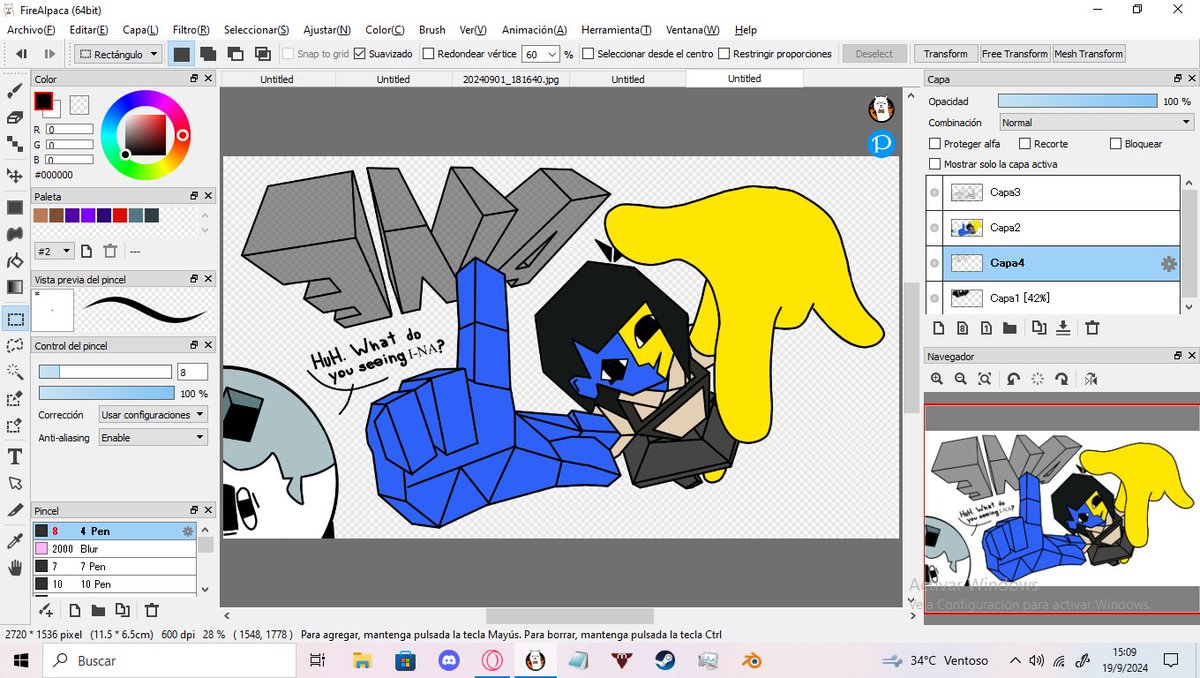Delete selected layer with trash icon
The height and width of the screenshot is (678, 1200).
pos(1092,328)
